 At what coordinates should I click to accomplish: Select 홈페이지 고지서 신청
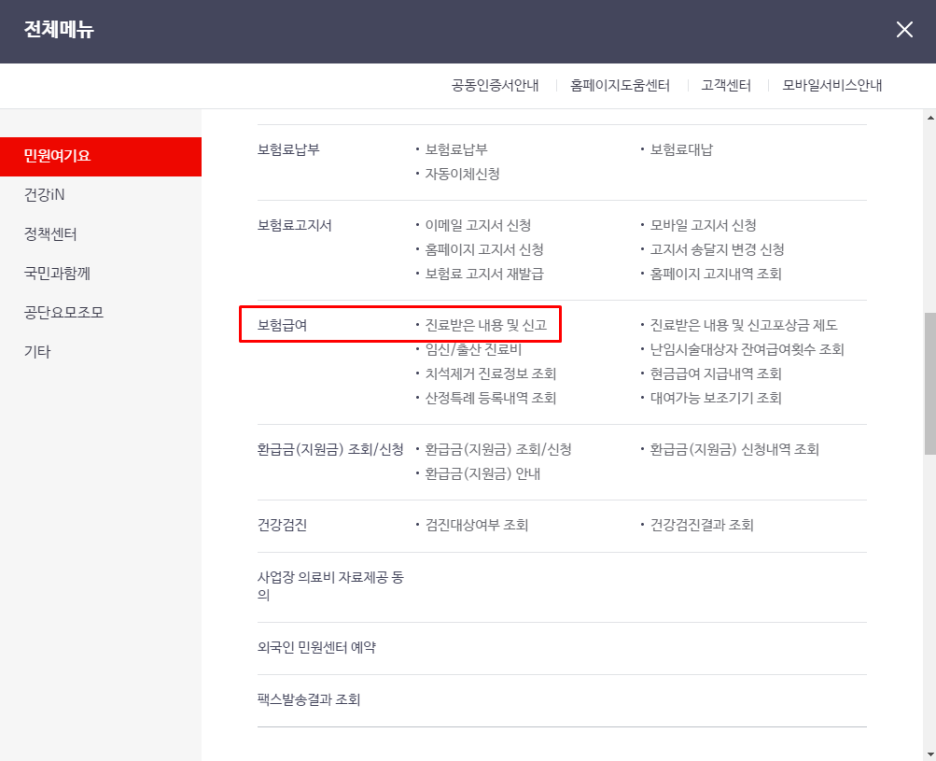(484, 249)
